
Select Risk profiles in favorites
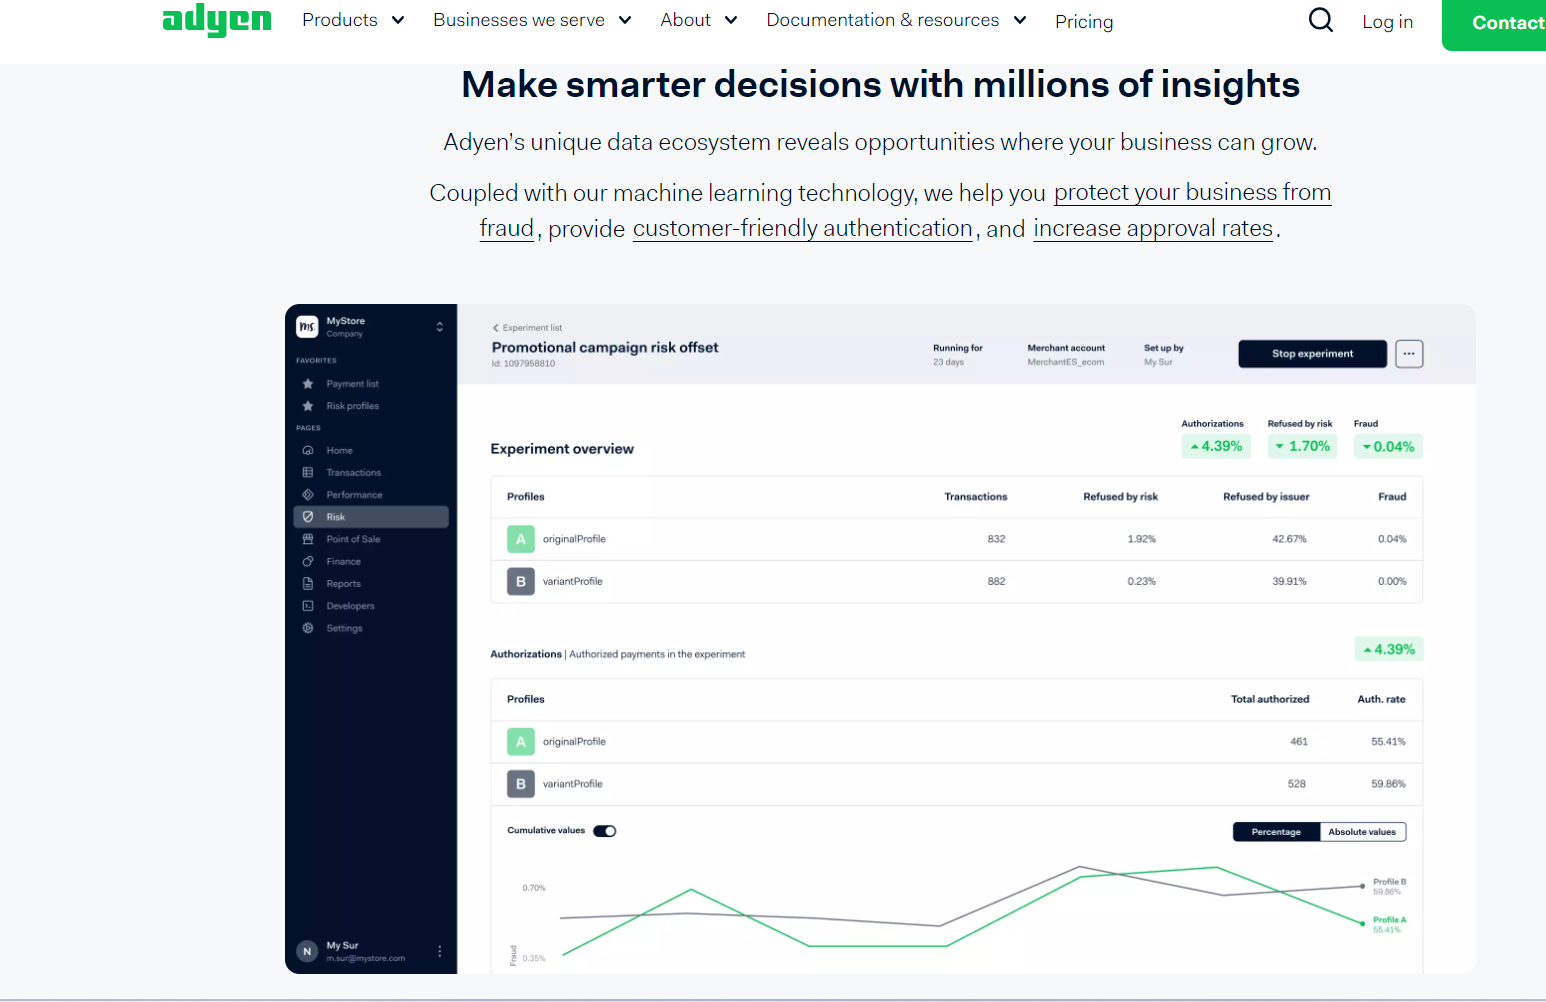tap(352, 406)
